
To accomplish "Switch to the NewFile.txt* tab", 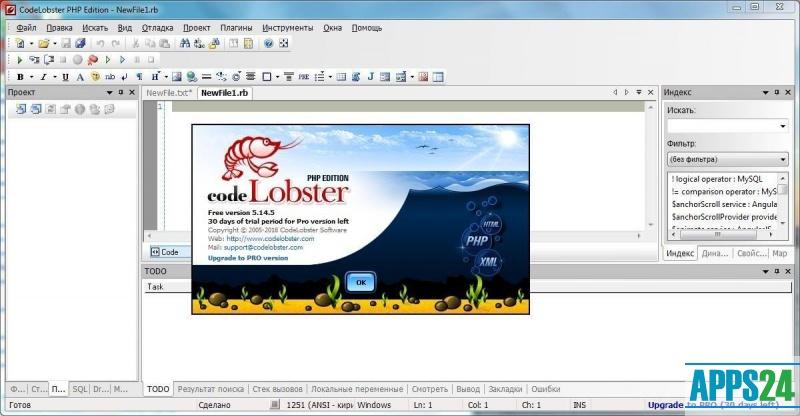I will [x=169, y=93].
